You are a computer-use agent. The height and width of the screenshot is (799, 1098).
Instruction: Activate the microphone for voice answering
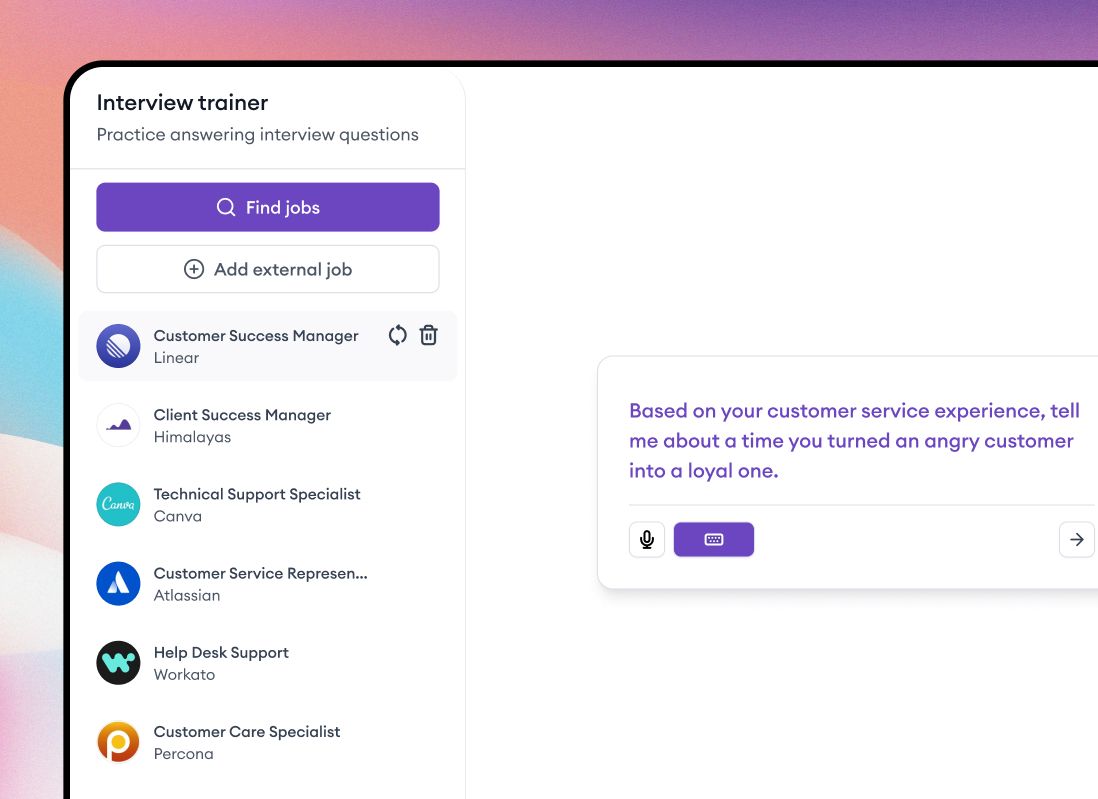click(646, 538)
